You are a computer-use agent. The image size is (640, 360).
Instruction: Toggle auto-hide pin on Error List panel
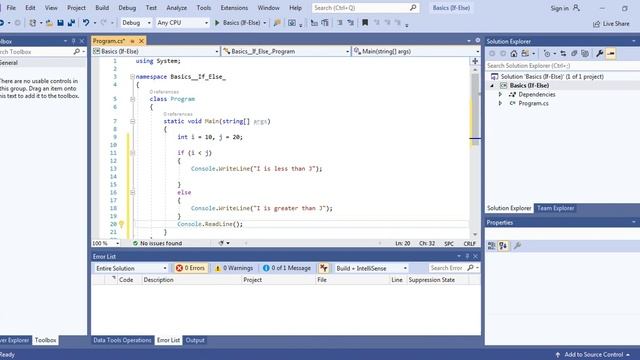pos(467,256)
